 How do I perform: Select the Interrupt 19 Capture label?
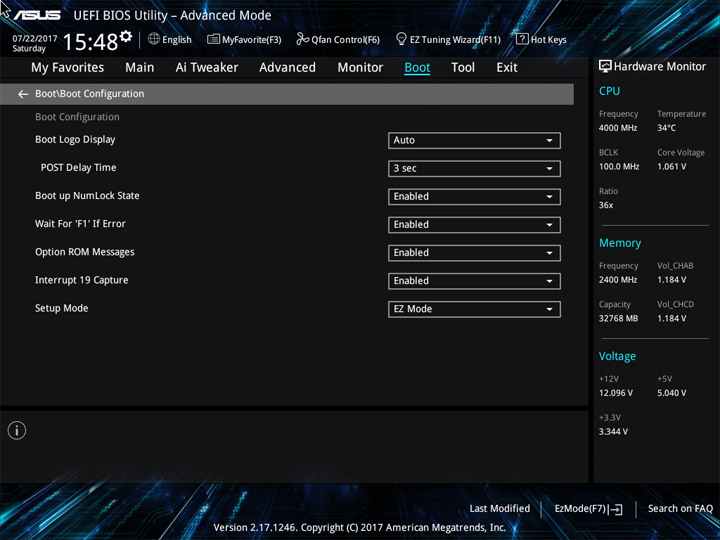(82, 280)
